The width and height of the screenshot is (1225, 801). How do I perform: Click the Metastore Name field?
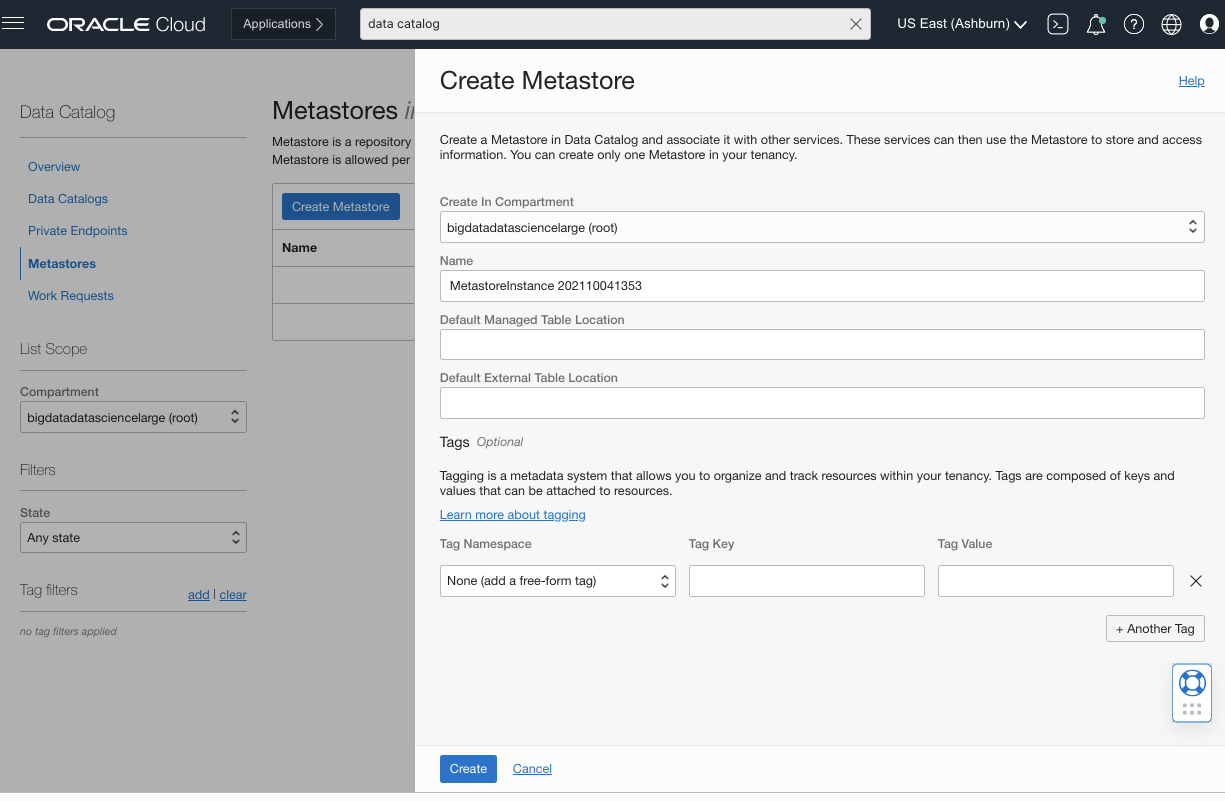(822, 285)
